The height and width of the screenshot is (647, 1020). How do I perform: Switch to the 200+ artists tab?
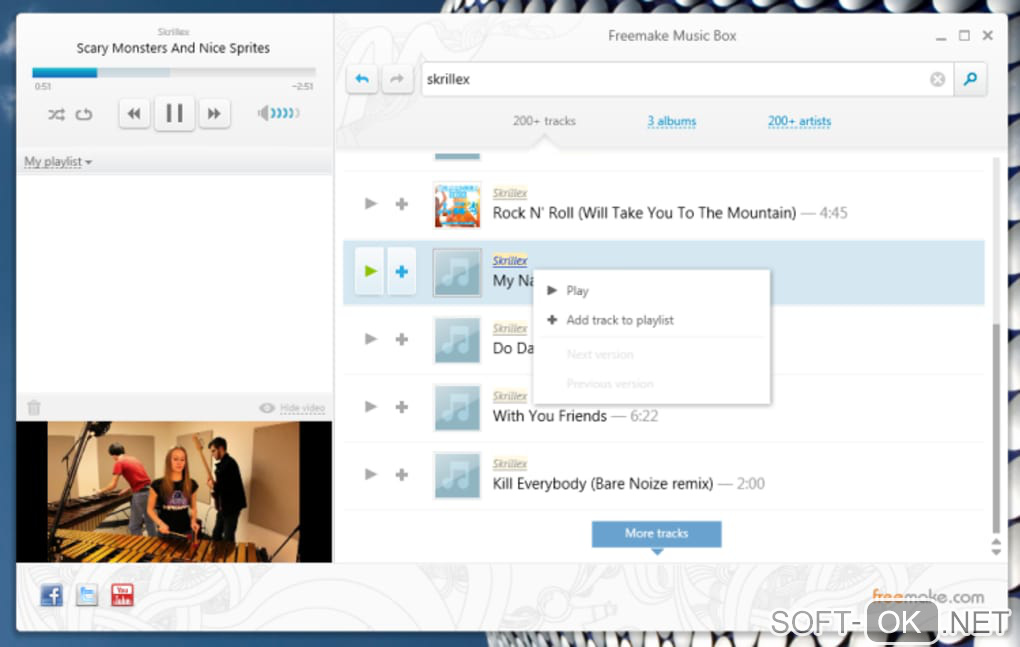[x=799, y=121]
